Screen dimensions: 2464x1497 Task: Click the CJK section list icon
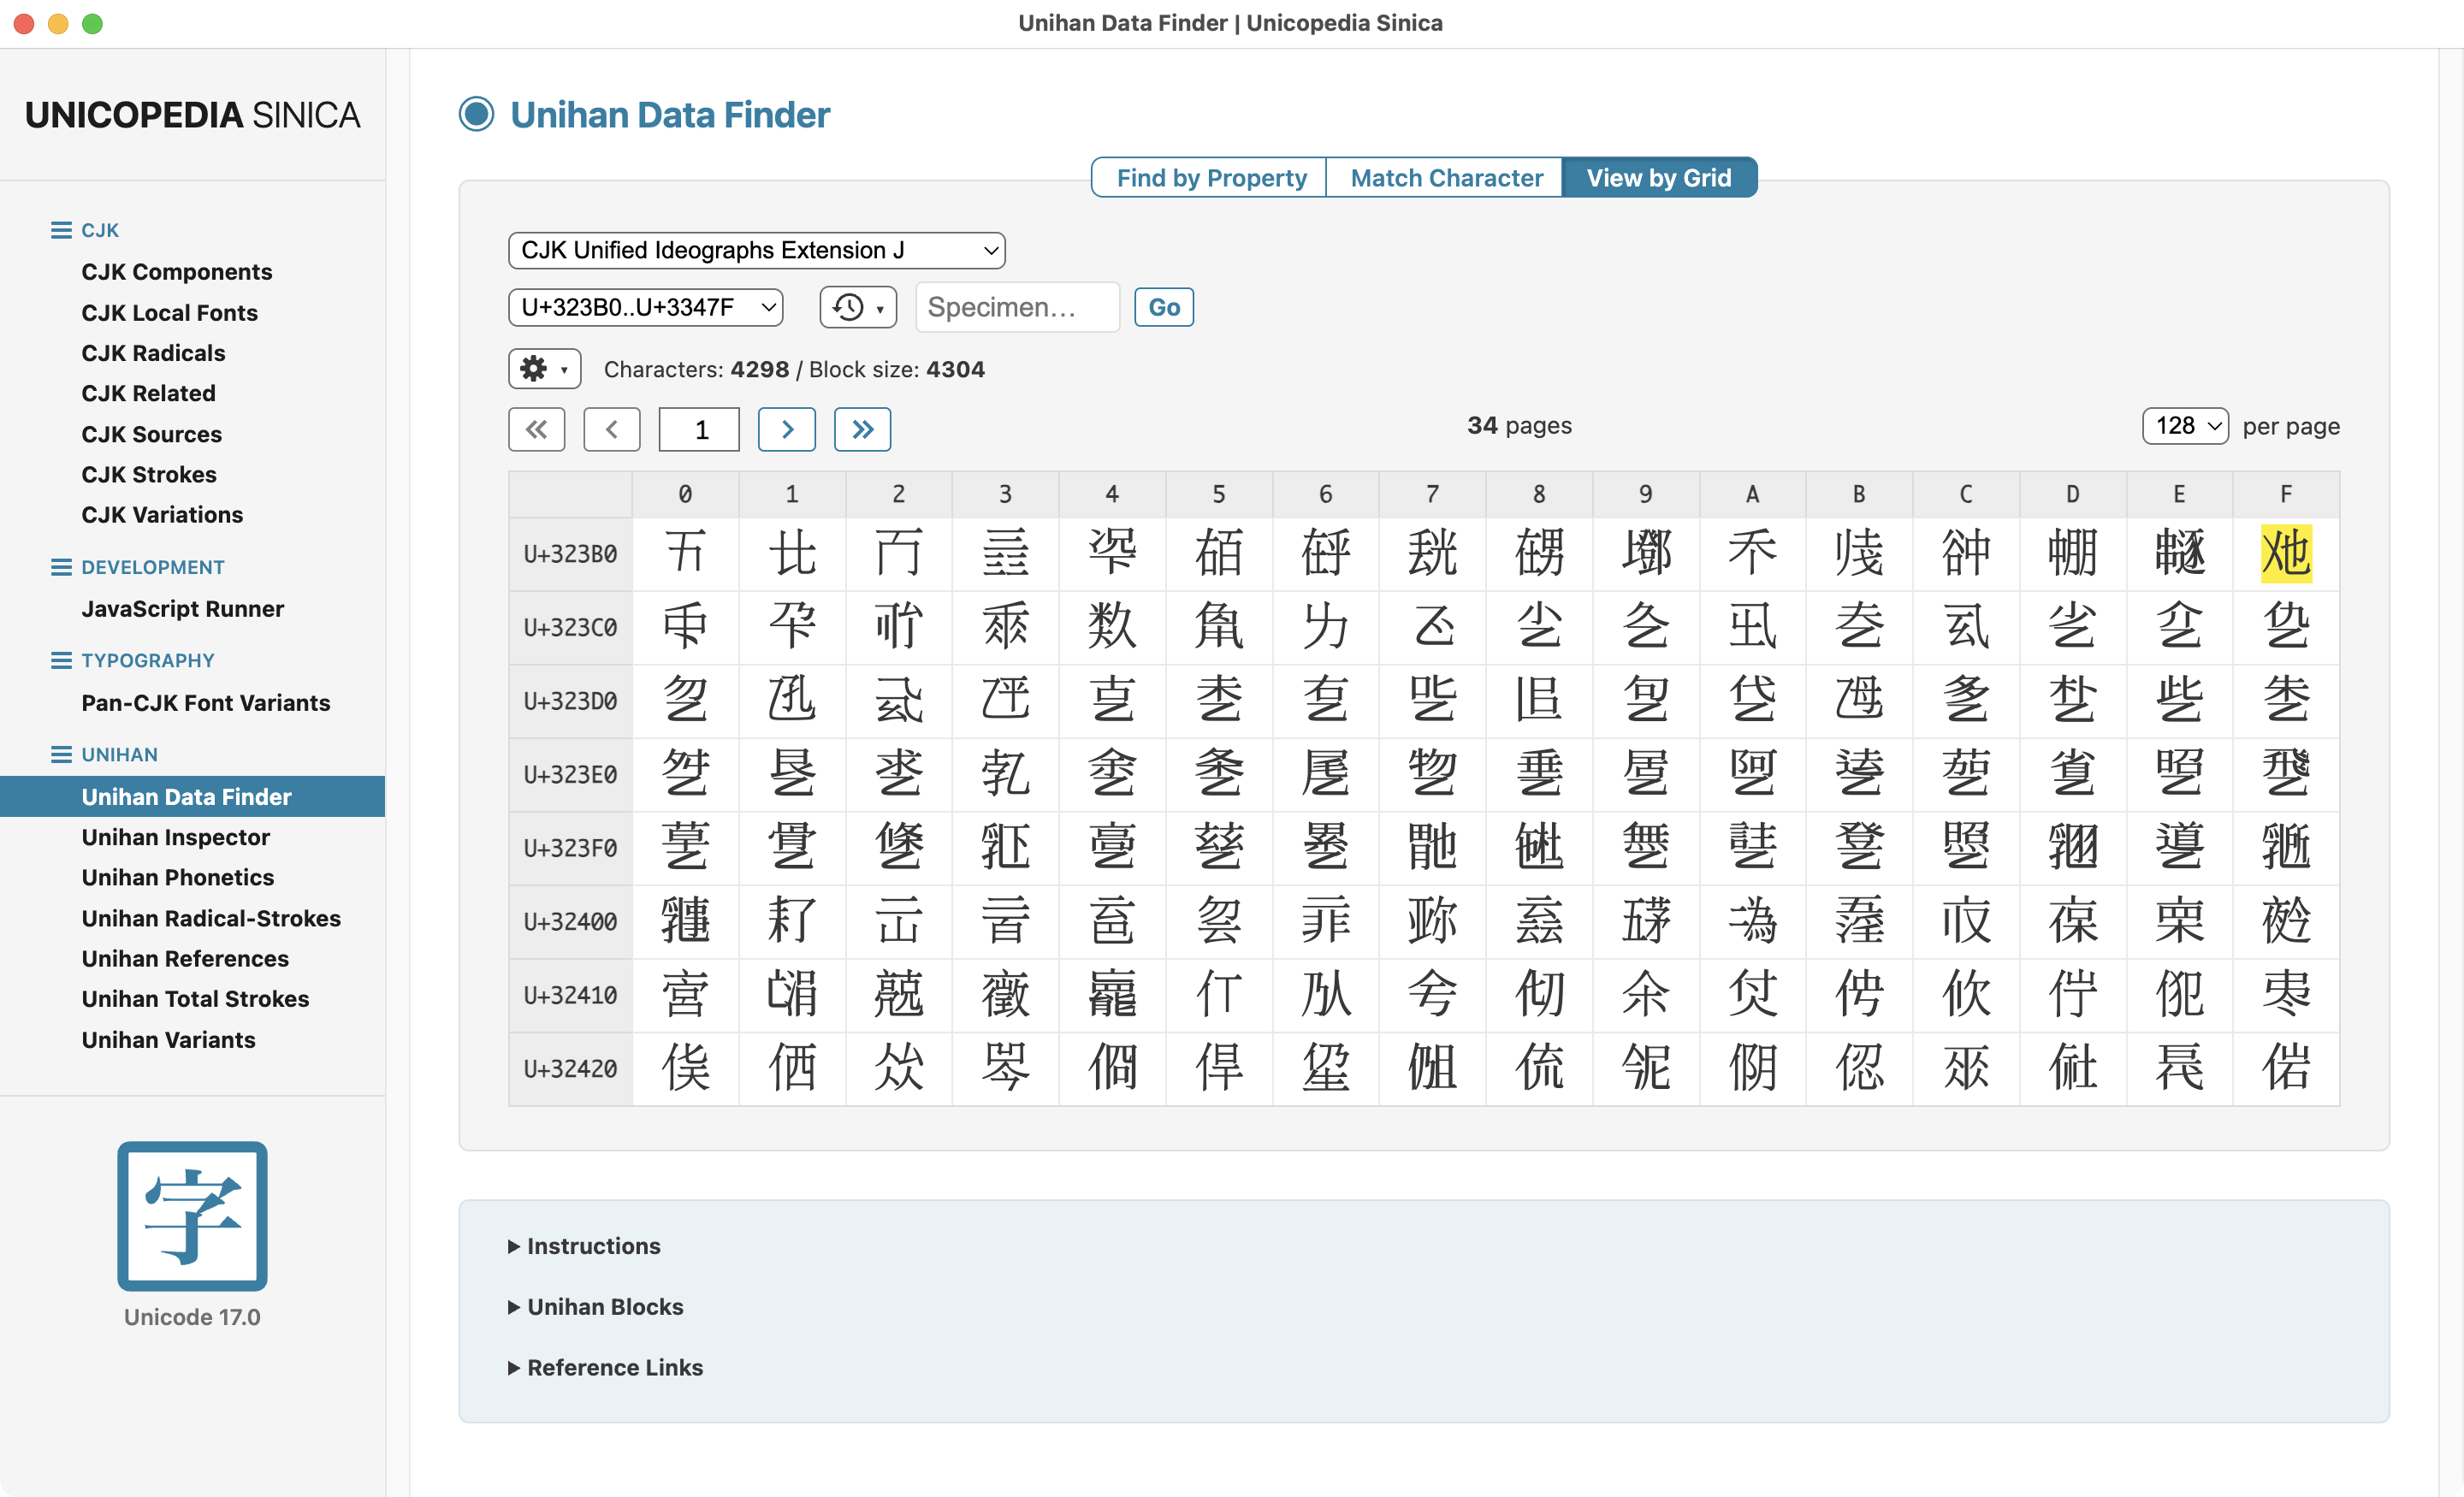(61, 230)
